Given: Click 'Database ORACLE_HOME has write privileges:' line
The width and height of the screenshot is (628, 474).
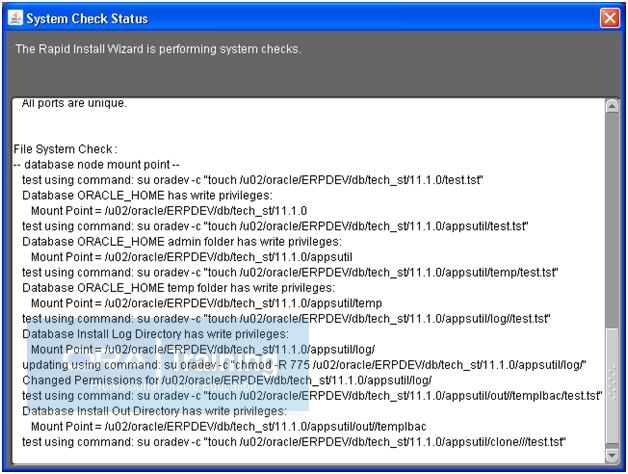Looking at the screenshot, I should [147, 196].
